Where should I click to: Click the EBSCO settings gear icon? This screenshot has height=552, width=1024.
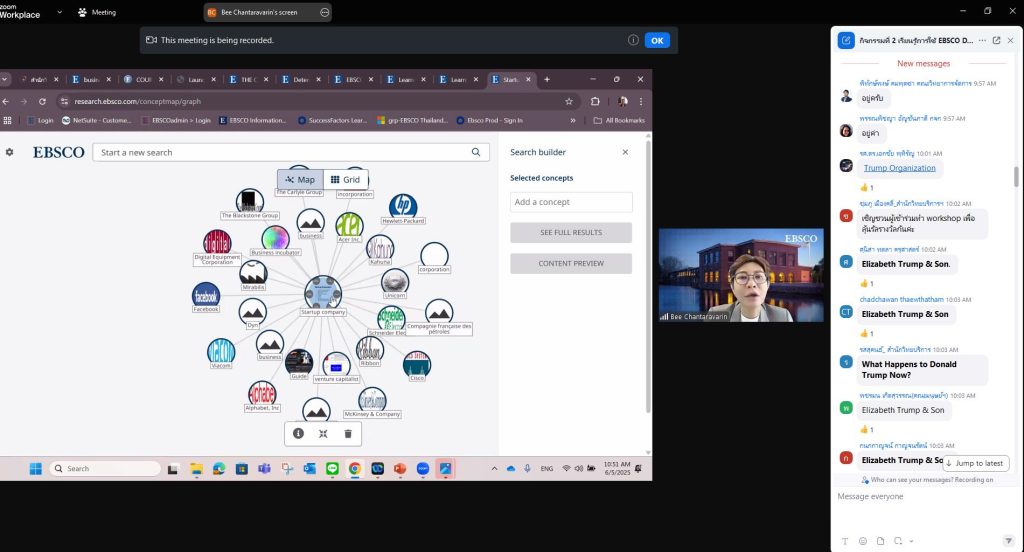click(9, 152)
